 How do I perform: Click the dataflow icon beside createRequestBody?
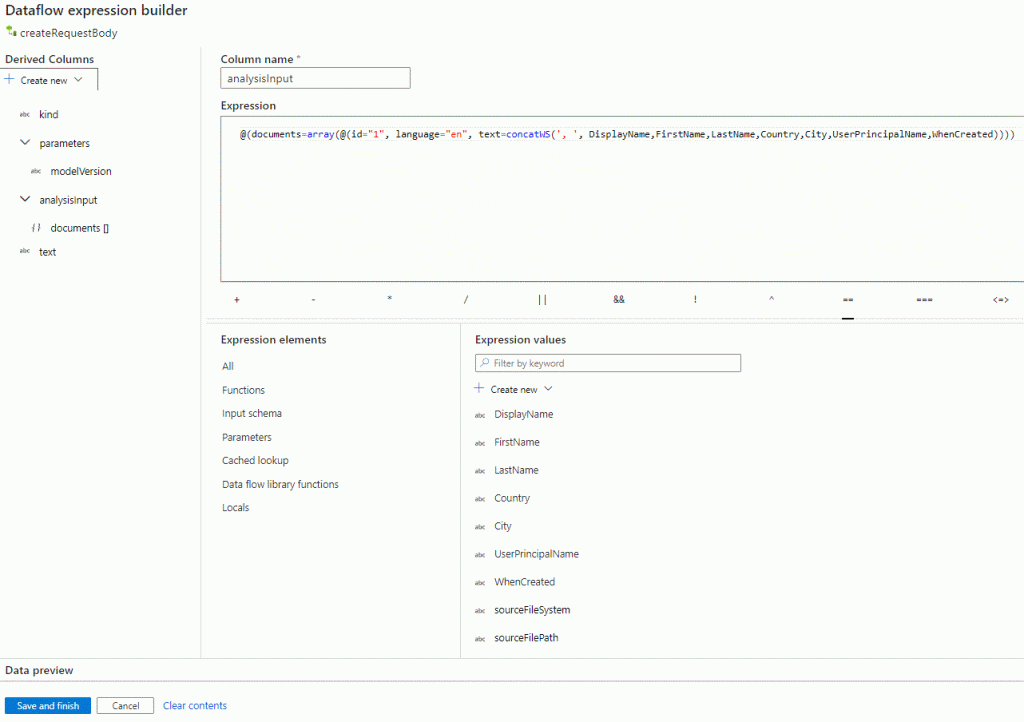[11, 31]
